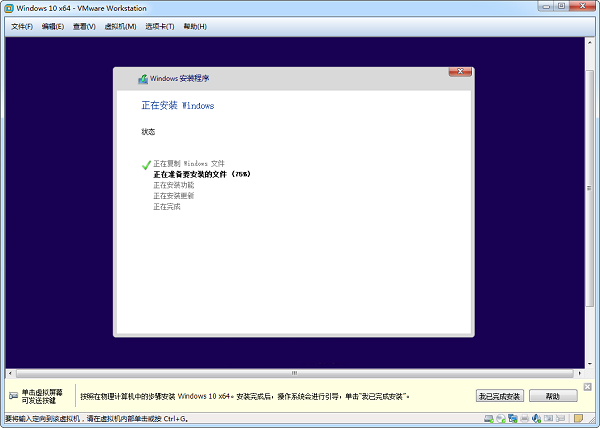Close the Windows 安装程序 dialog
This screenshot has width=600, height=428.
coord(460,72)
